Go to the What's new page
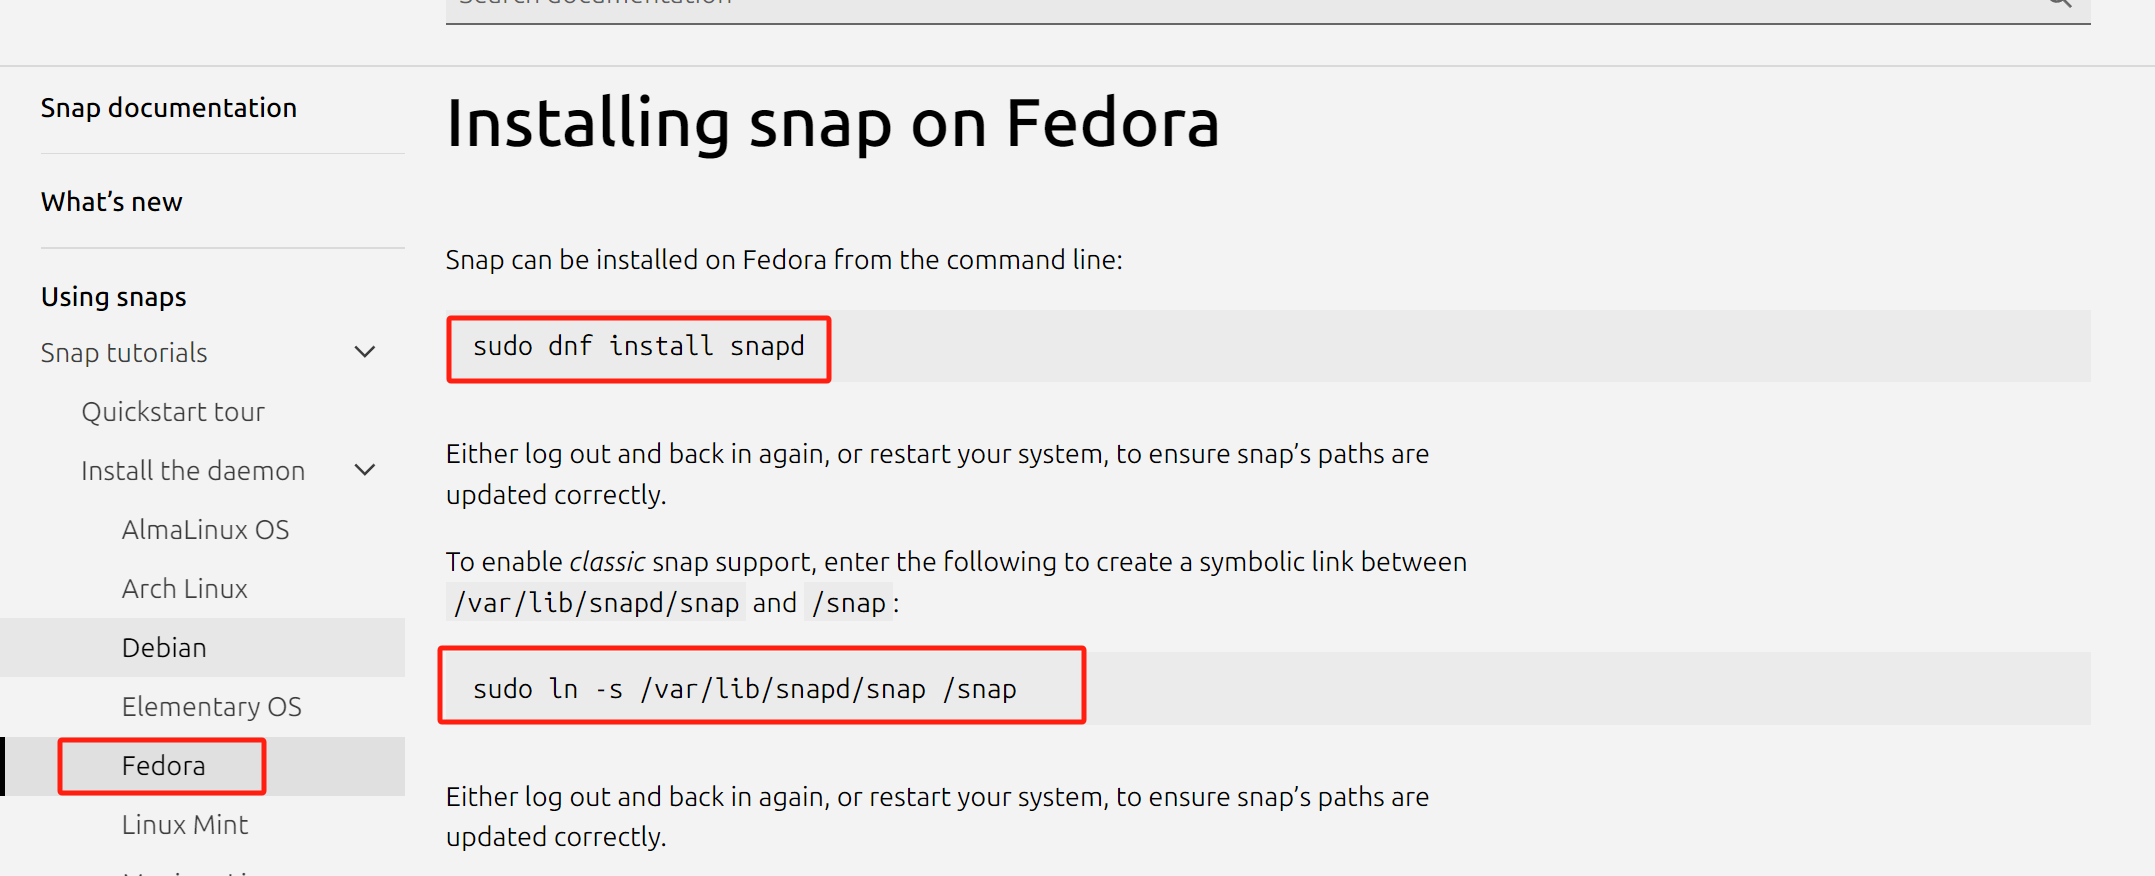This screenshot has width=2155, height=876. (x=112, y=202)
